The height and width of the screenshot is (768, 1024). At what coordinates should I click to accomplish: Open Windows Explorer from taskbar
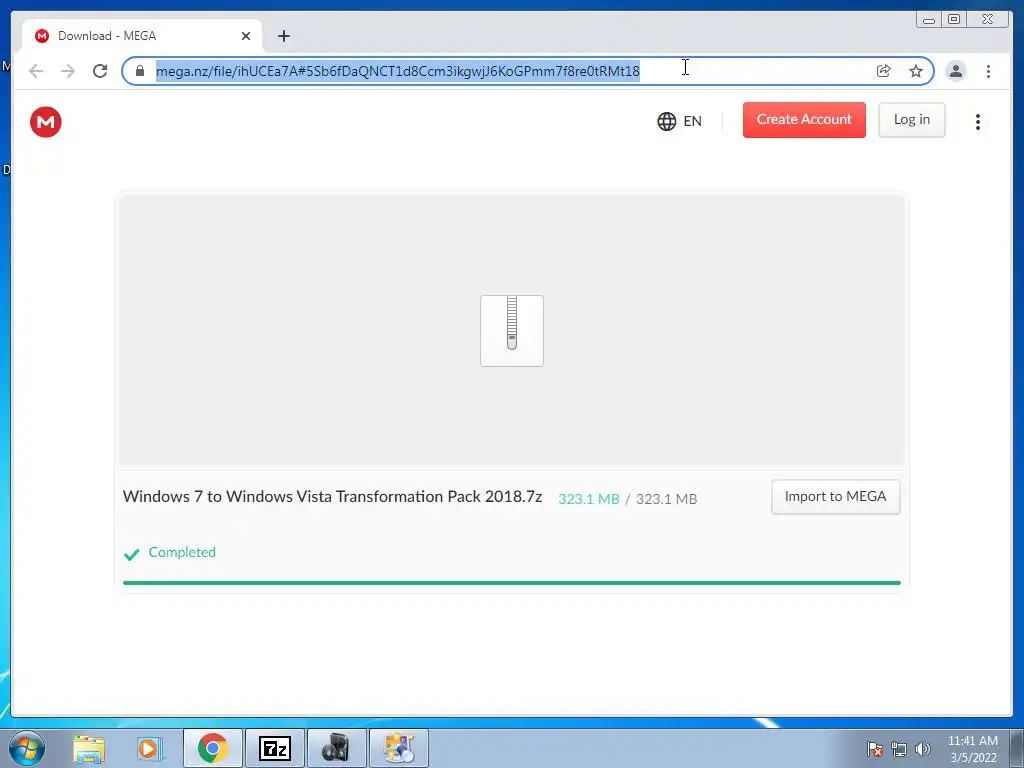click(x=89, y=748)
